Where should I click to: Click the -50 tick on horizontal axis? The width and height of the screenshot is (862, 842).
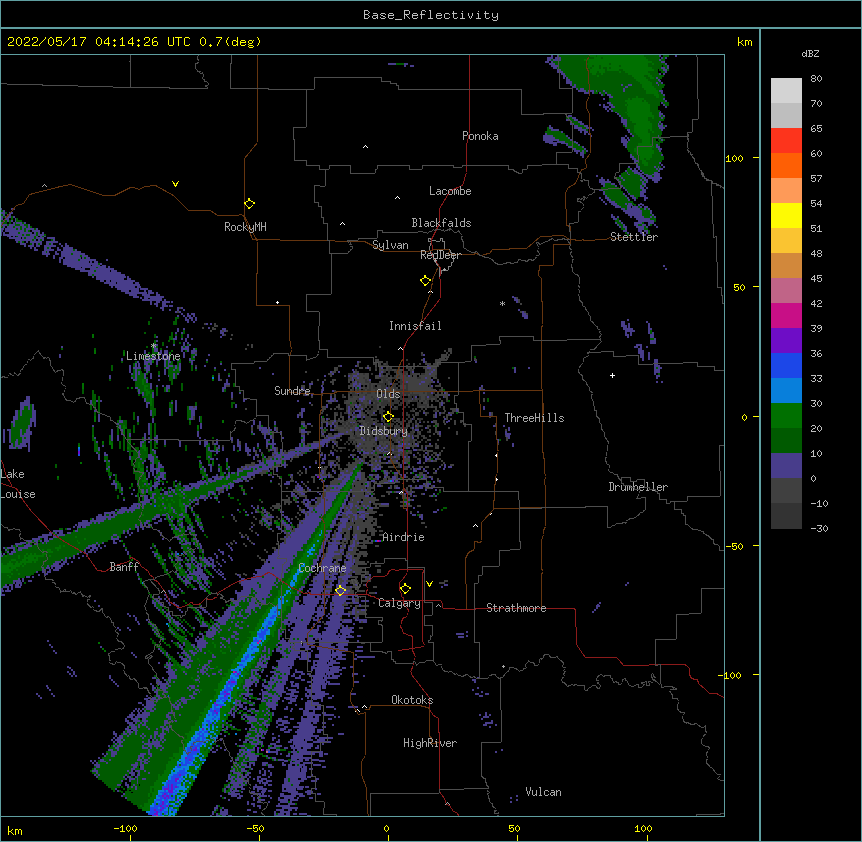tap(255, 828)
